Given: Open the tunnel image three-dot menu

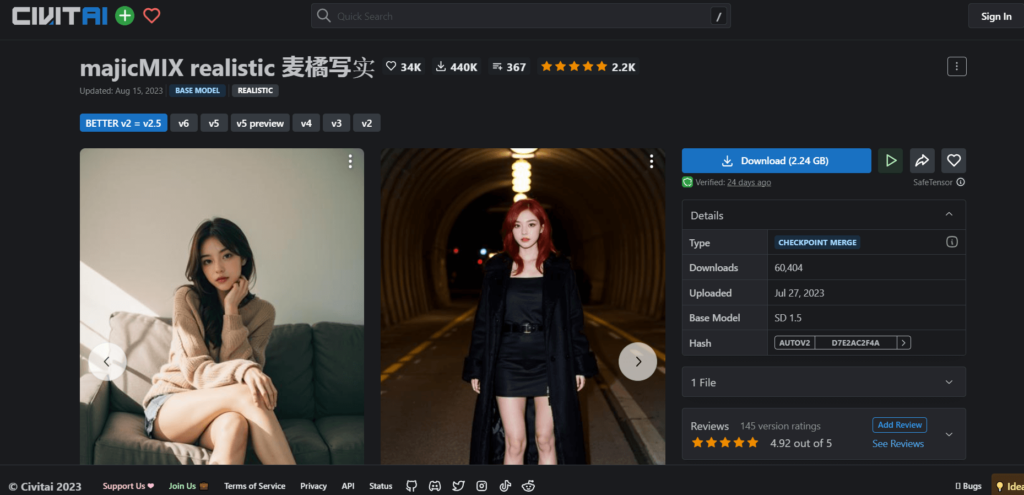Looking at the screenshot, I should tap(651, 161).
